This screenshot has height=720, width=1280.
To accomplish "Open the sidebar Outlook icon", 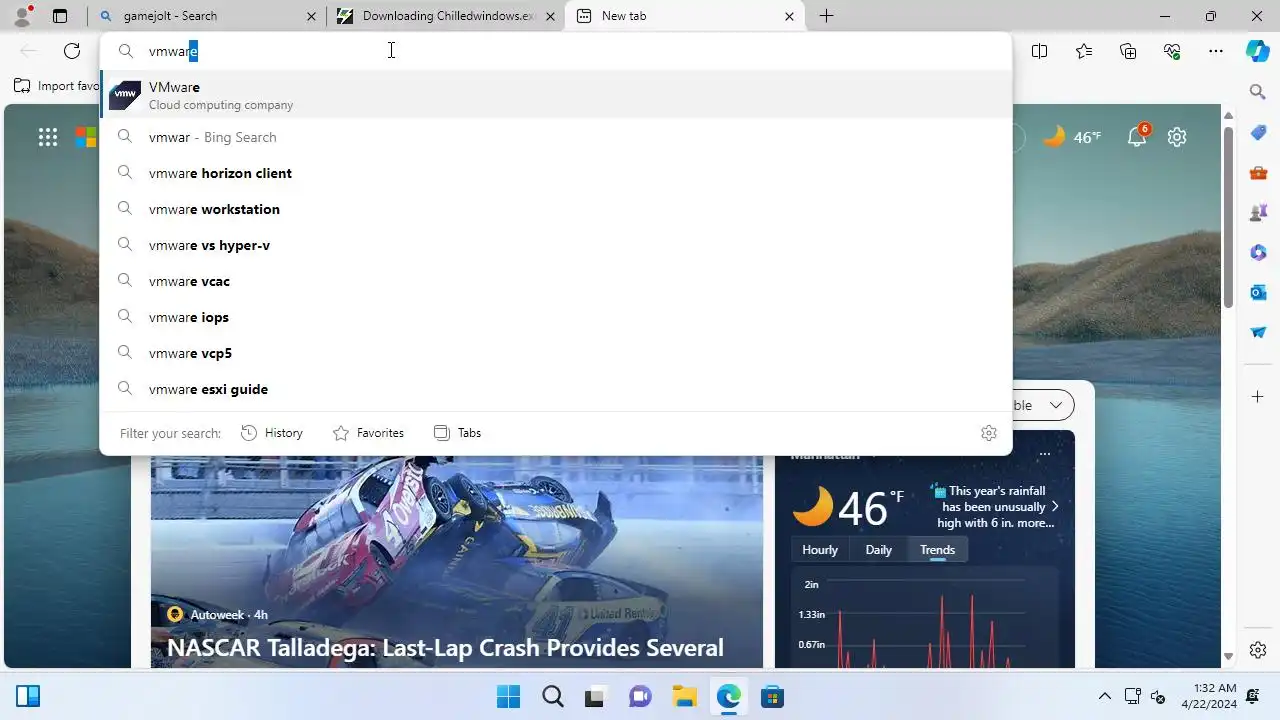I will click(x=1258, y=293).
